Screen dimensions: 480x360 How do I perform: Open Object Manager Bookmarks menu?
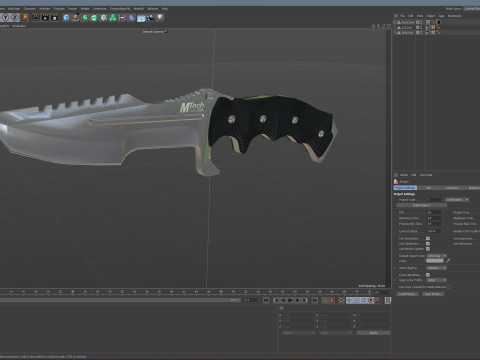pos(455,16)
